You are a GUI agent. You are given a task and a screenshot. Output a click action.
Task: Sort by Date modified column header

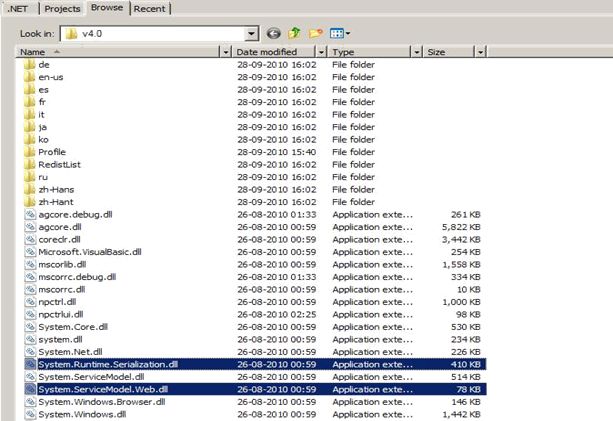[274, 52]
